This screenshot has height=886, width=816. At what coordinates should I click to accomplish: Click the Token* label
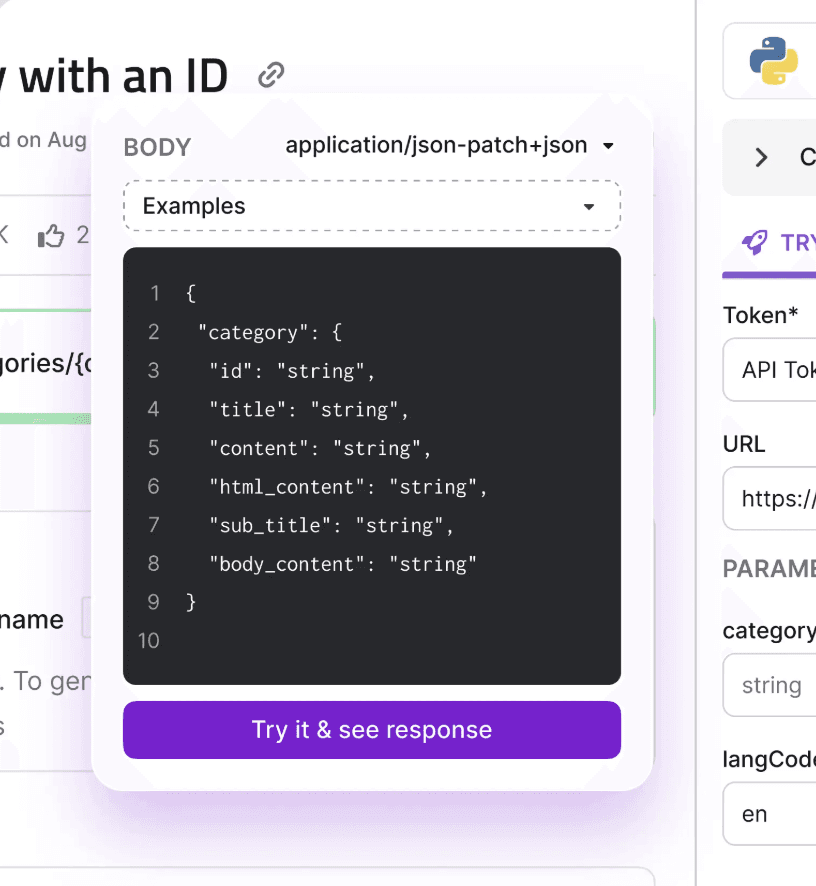coord(760,315)
